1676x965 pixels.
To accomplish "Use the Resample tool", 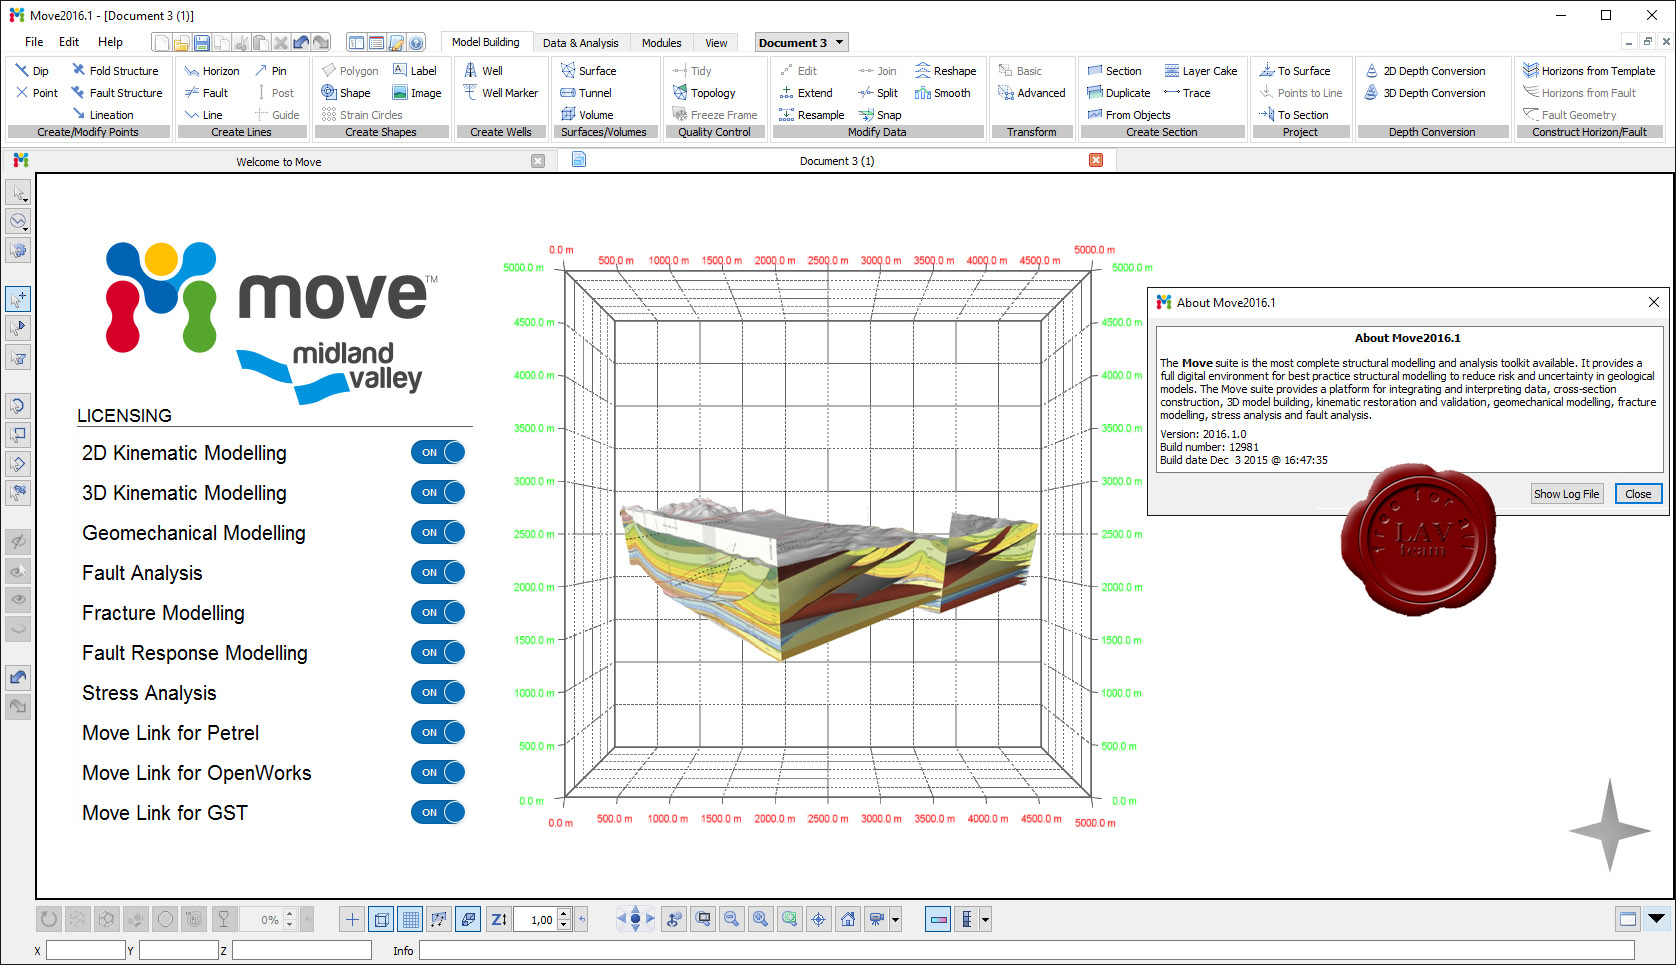I will point(812,115).
